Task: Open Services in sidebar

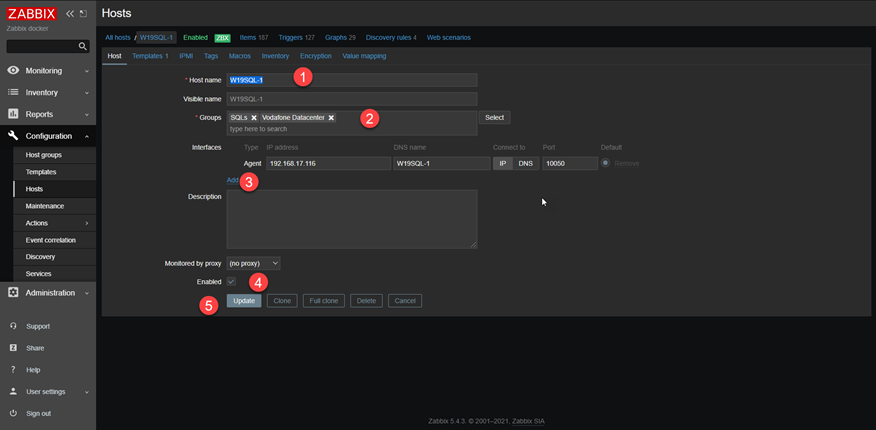Action: [39, 274]
